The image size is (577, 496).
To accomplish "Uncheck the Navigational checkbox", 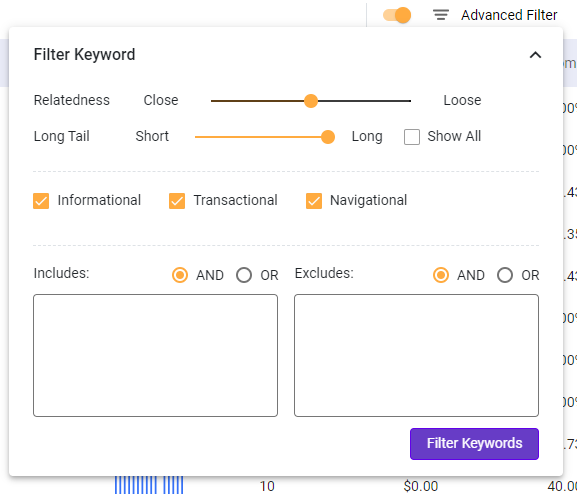I will [314, 201].
